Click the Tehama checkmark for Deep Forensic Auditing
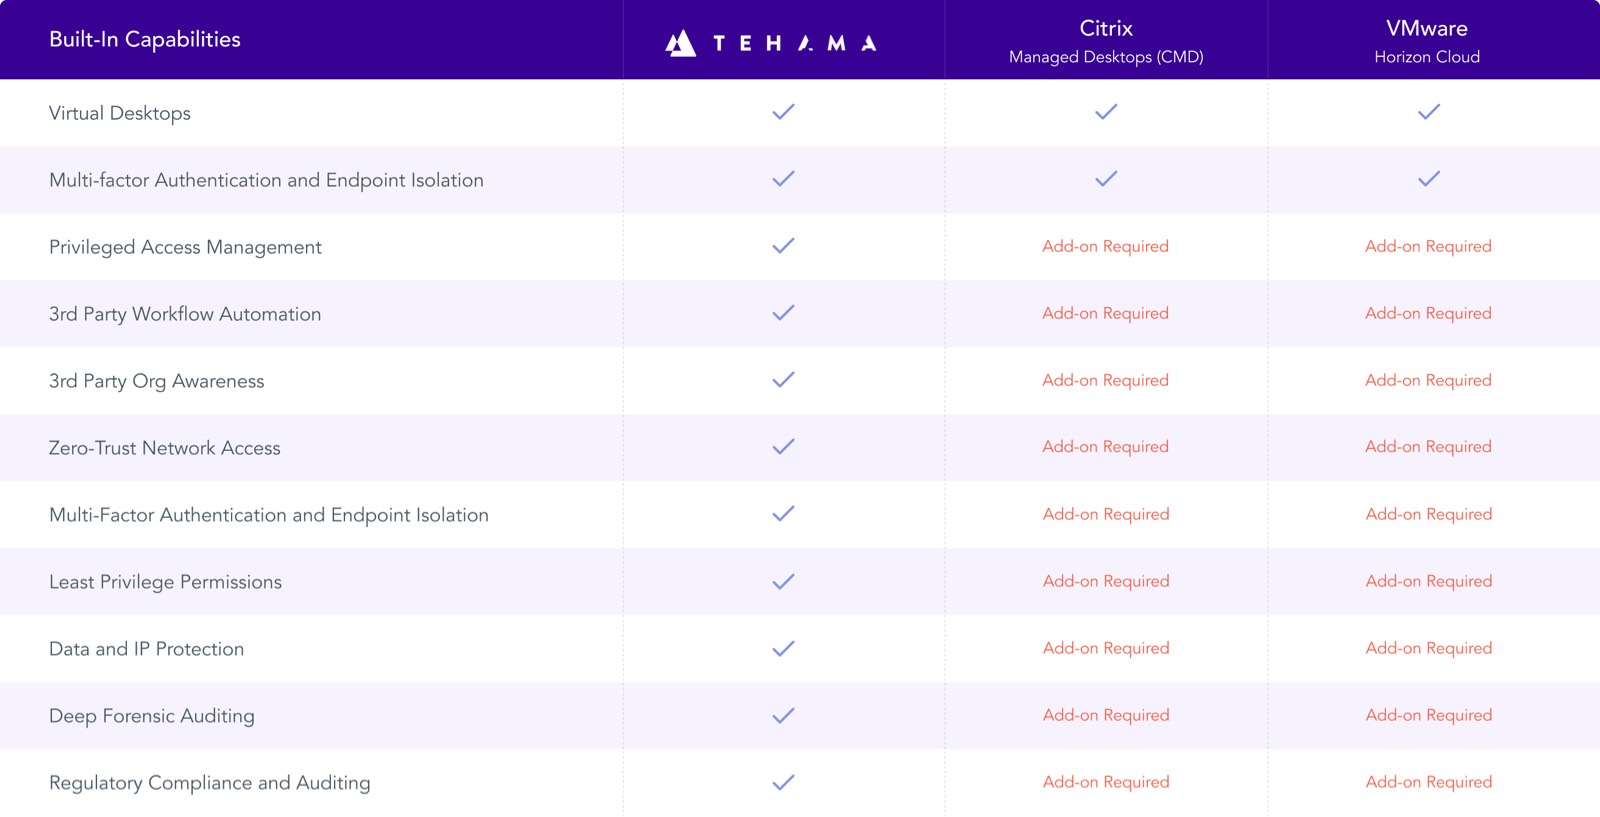Image resolution: width=1600 pixels, height=817 pixels. tap(784, 715)
